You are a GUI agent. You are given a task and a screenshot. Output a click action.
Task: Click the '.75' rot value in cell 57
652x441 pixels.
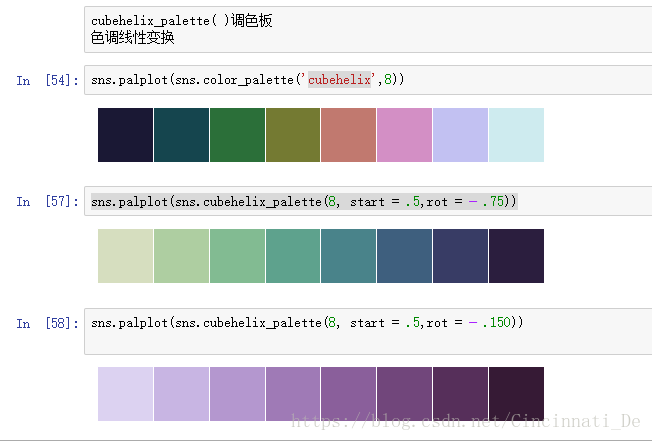click(494, 201)
